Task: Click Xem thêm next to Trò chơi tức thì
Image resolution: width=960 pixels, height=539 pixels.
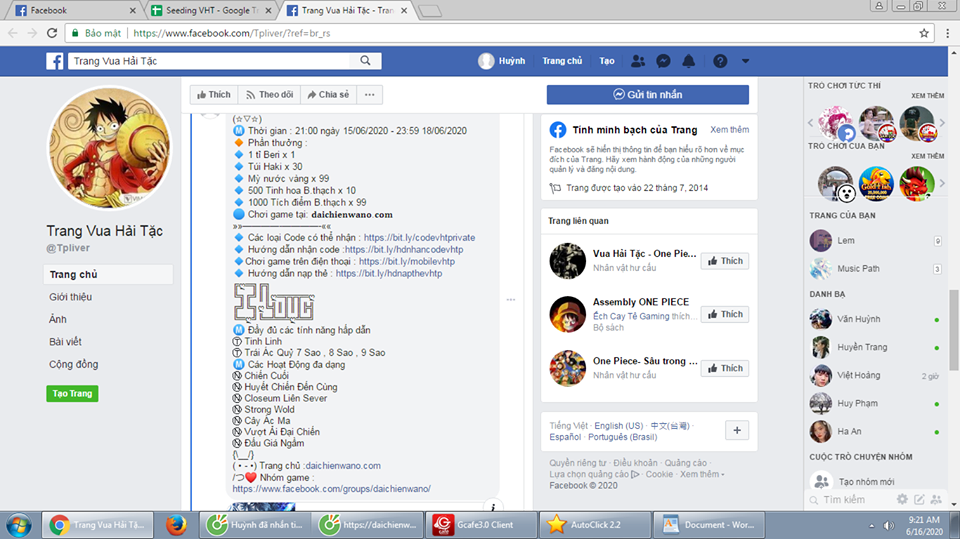Action: coord(928,96)
